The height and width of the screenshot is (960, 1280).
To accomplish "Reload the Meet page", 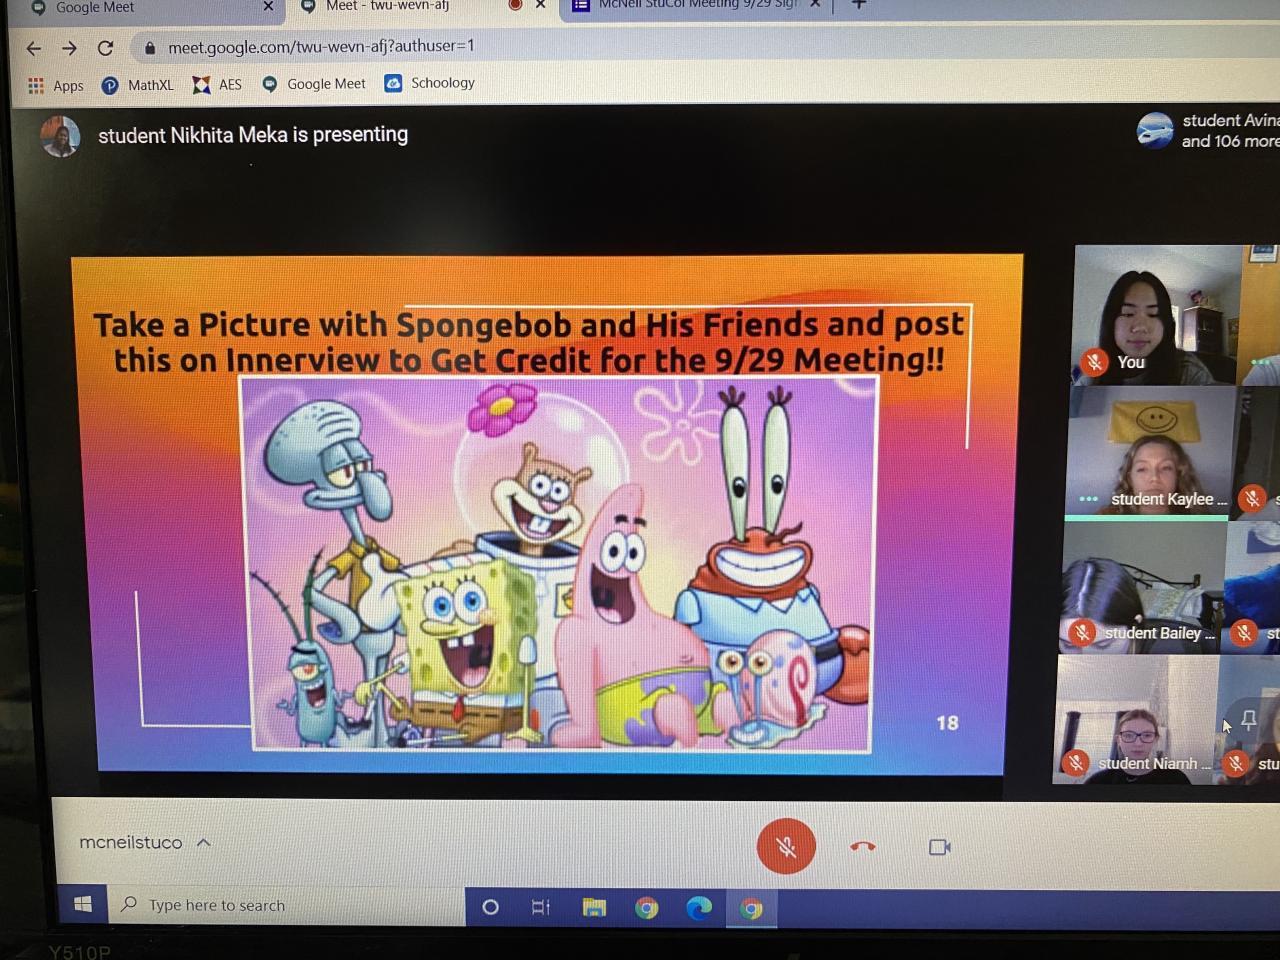I will (105, 48).
